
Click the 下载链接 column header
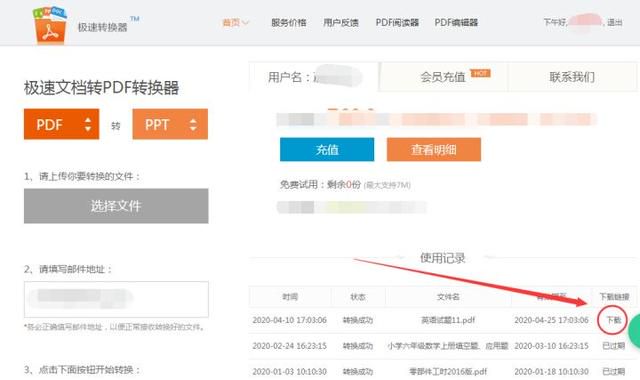tap(614, 297)
